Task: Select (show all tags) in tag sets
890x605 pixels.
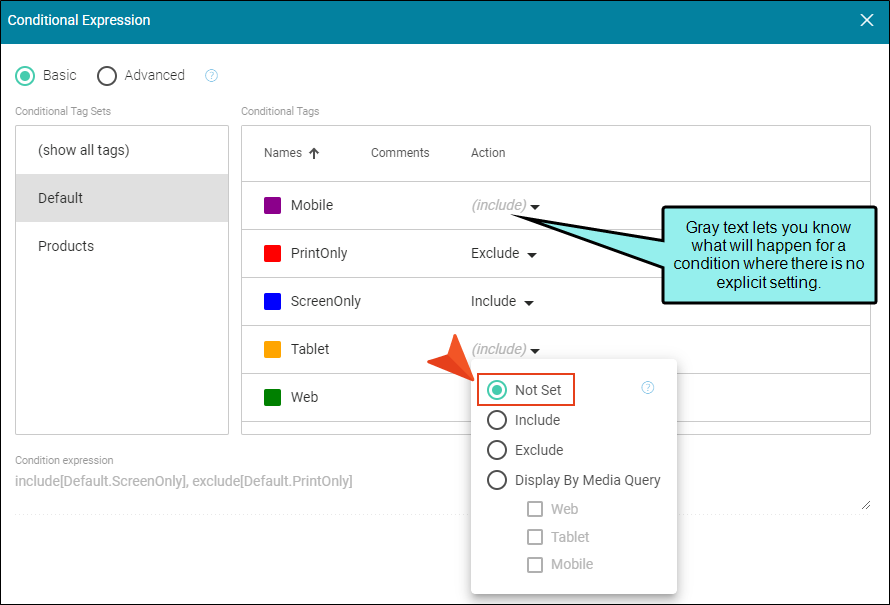Action: (84, 150)
